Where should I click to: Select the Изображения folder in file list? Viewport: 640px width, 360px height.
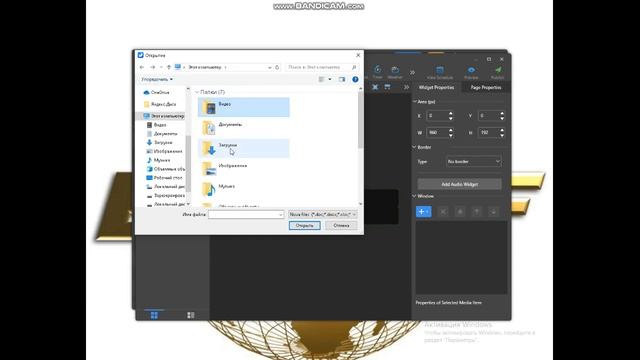coord(244,169)
